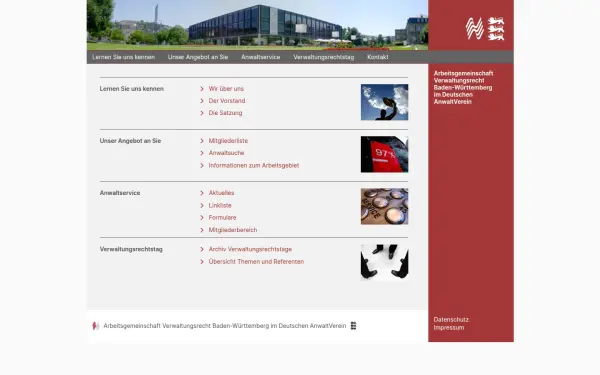This screenshot has height=375, width=600.
Task: Click the footer Arbeitsgemeinschaft Verwaltungsrecht text
Action: tap(225, 326)
